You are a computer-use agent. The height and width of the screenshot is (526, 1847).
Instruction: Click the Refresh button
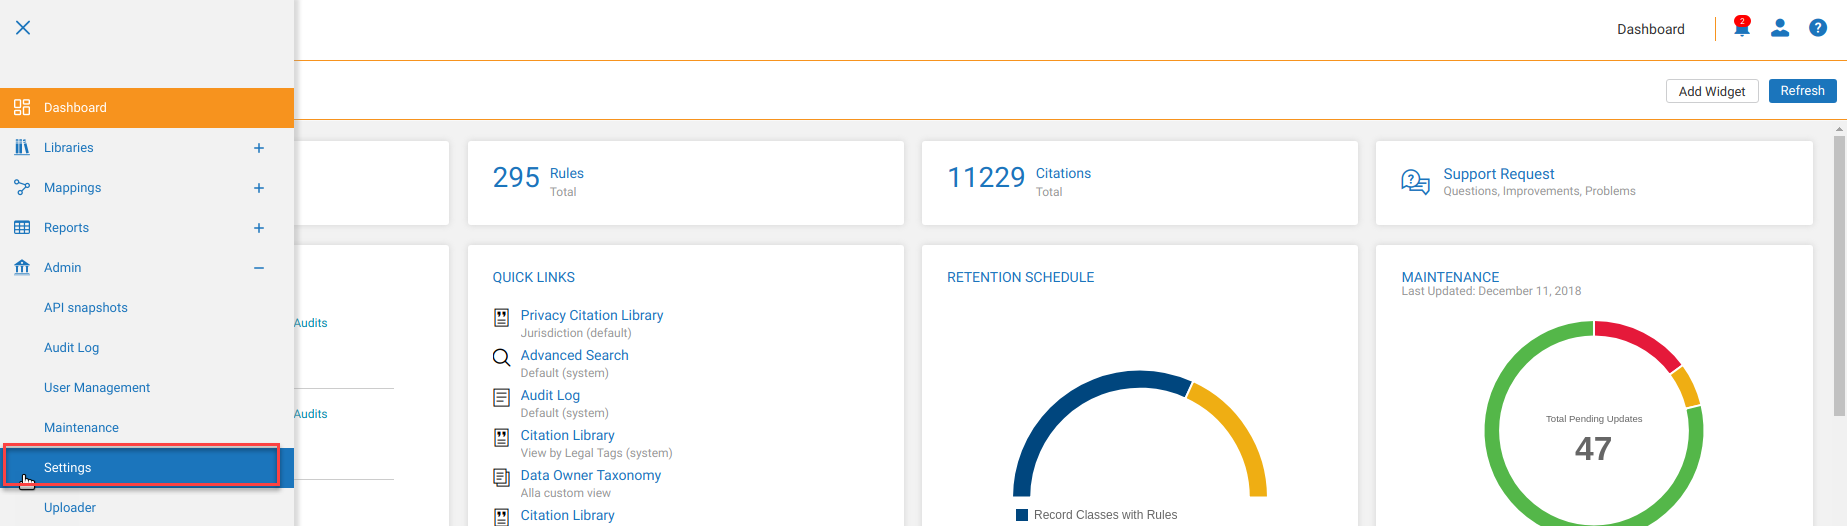[1803, 91]
